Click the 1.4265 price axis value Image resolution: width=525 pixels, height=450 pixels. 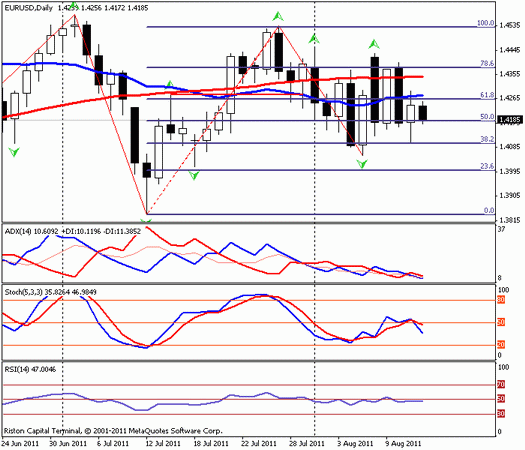(510, 98)
